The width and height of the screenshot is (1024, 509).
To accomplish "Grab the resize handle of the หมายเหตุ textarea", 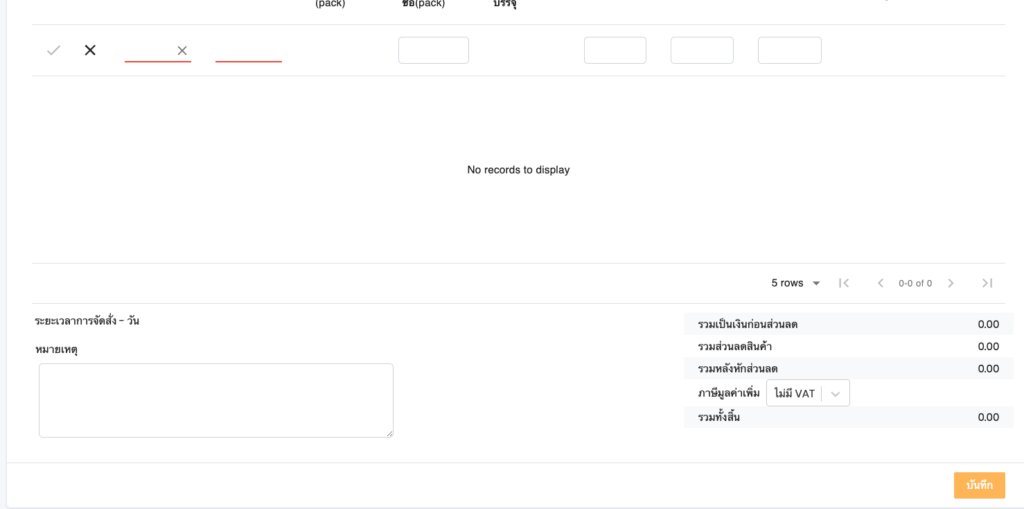I will click(x=389, y=433).
